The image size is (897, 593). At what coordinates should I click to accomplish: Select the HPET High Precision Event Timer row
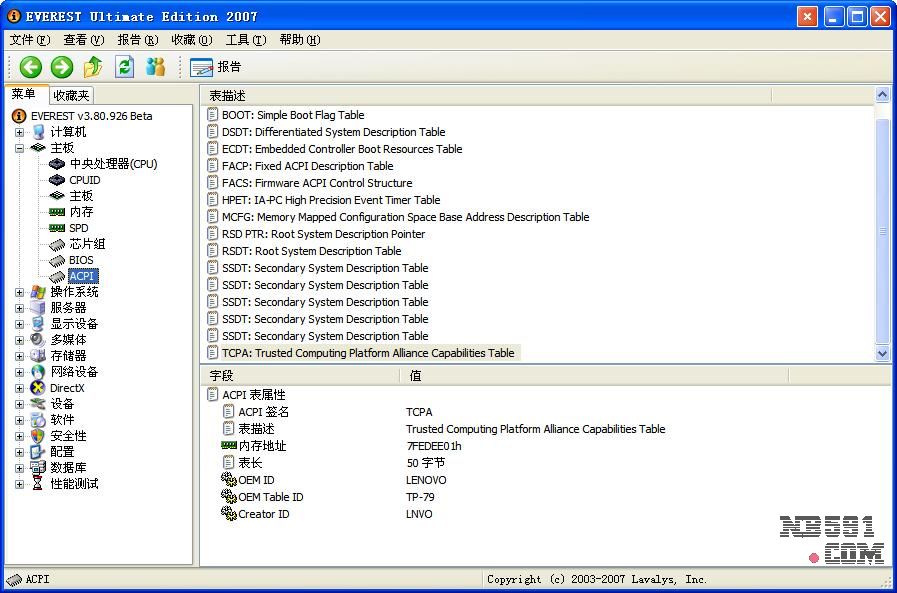coord(330,200)
